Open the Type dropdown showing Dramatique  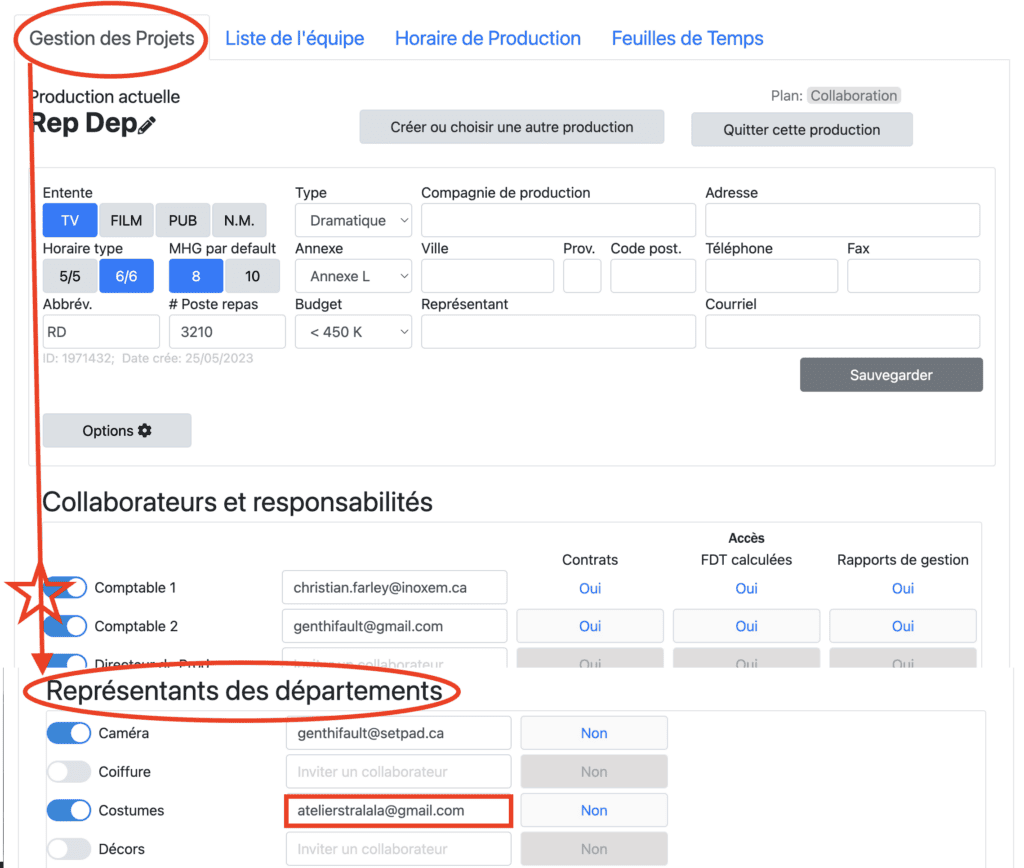point(353,220)
